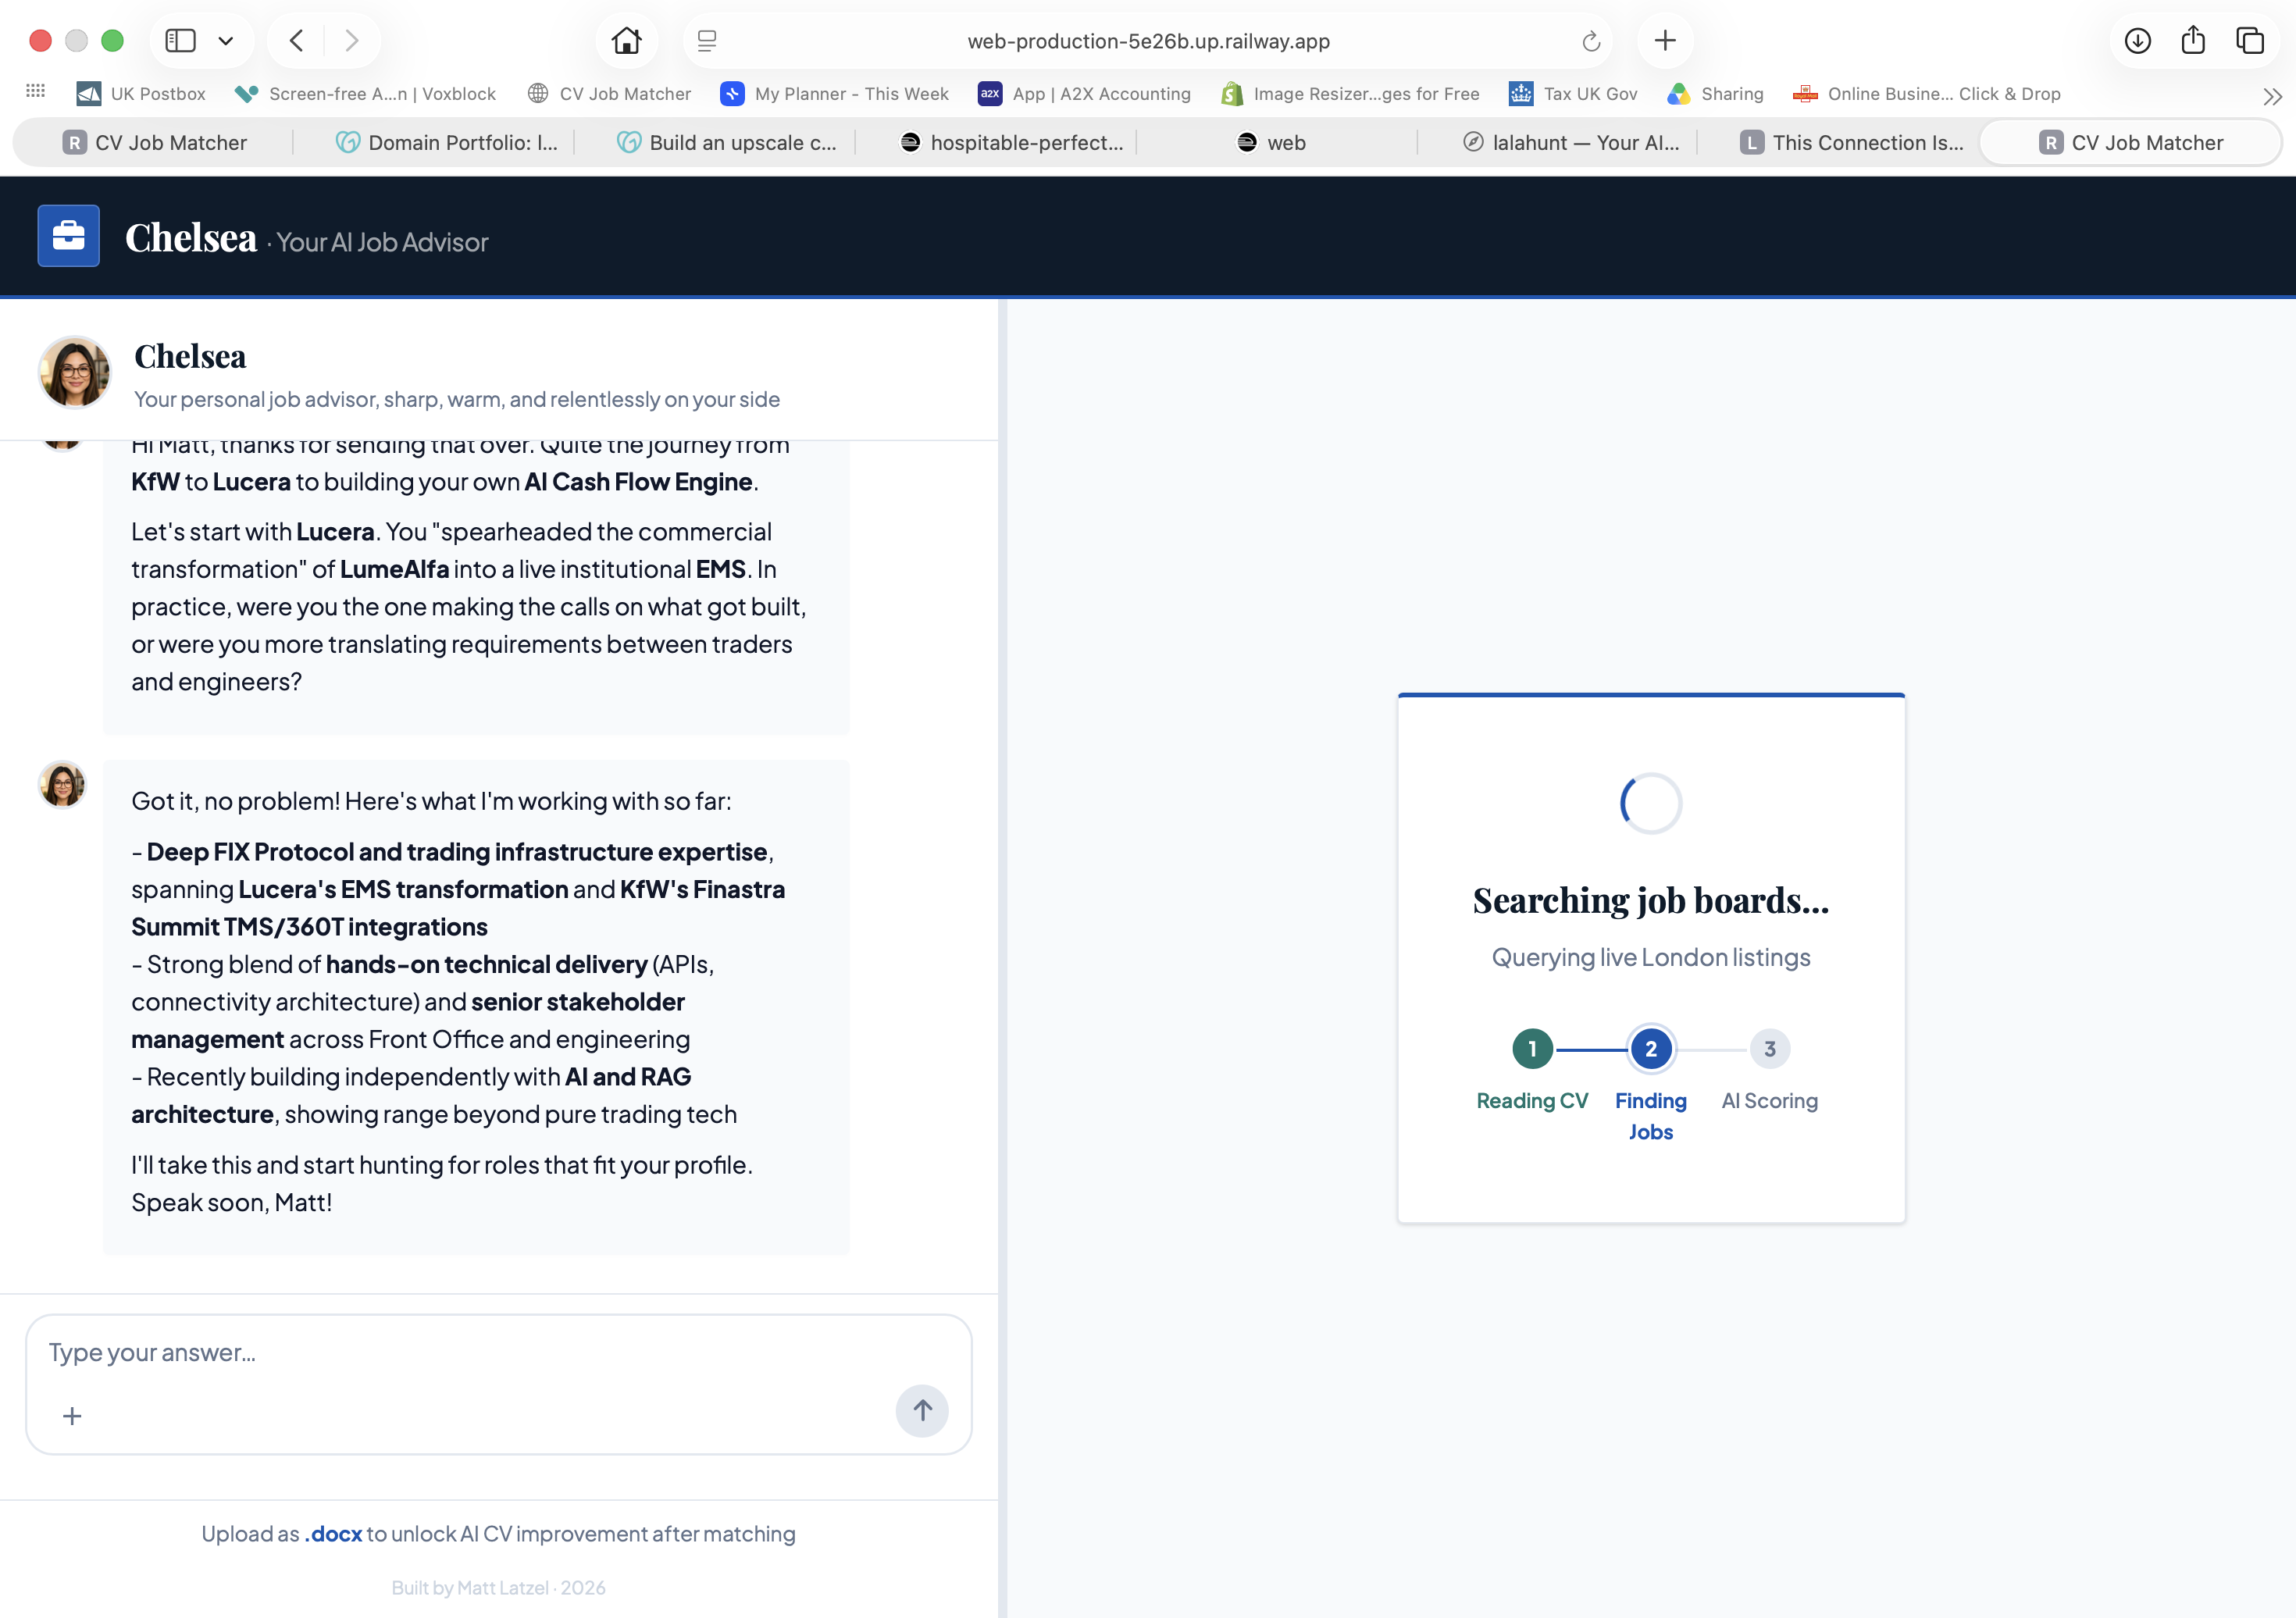The height and width of the screenshot is (1618, 2296).
Task: Click the Chelsea title in the header
Action: tap(191, 238)
